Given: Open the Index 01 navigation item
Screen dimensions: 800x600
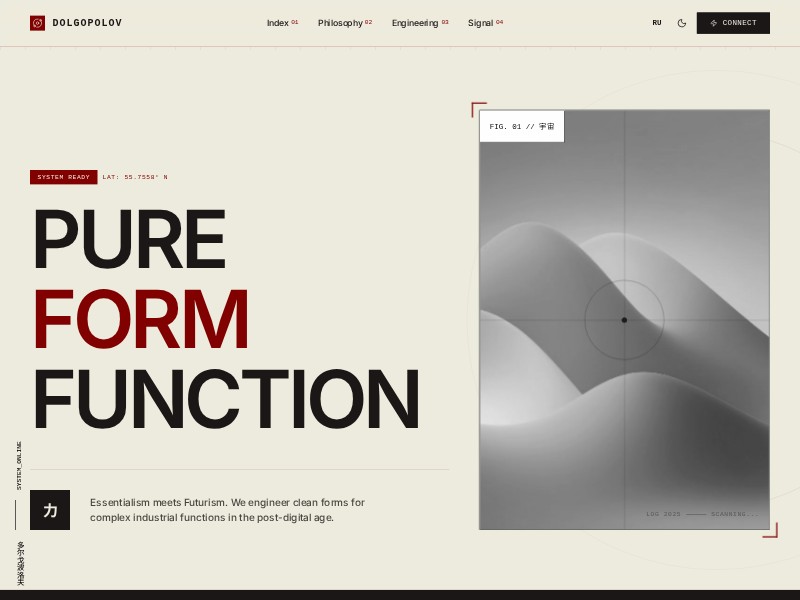Looking at the screenshot, I should [279, 22].
